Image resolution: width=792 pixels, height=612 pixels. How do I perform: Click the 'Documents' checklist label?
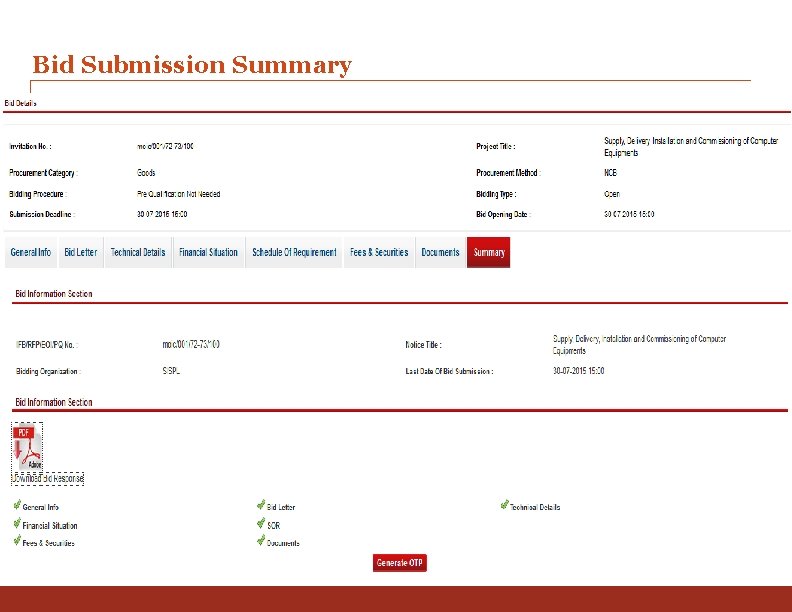pyautogui.click(x=283, y=543)
